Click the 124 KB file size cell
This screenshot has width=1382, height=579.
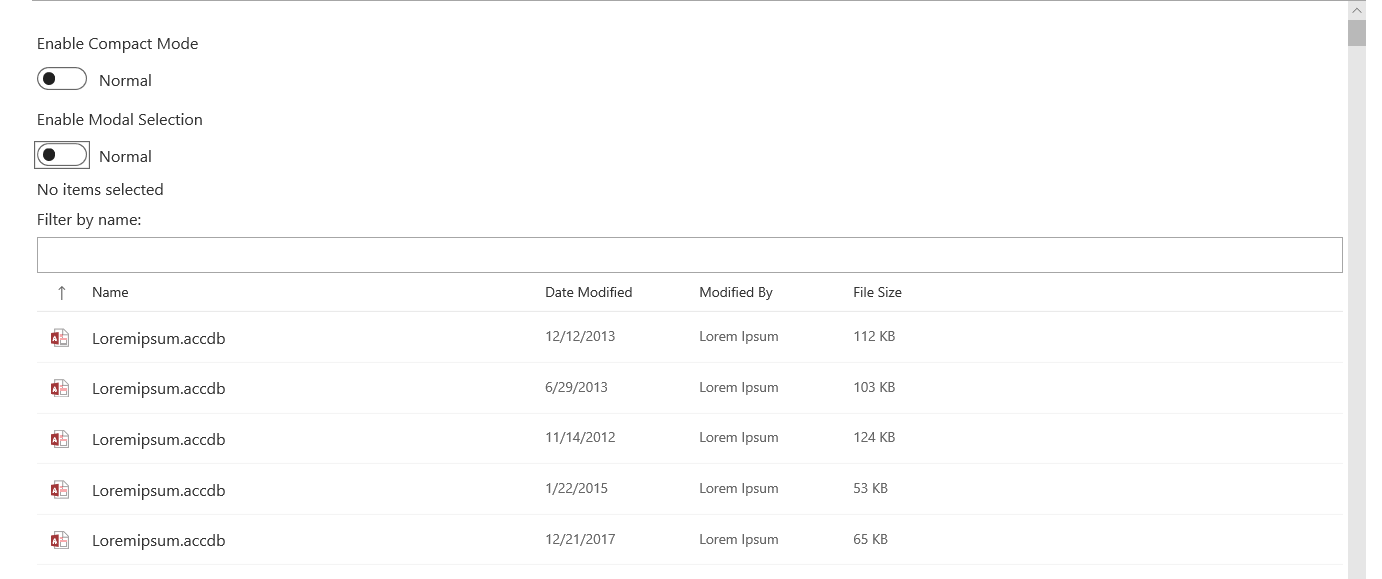click(x=874, y=437)
